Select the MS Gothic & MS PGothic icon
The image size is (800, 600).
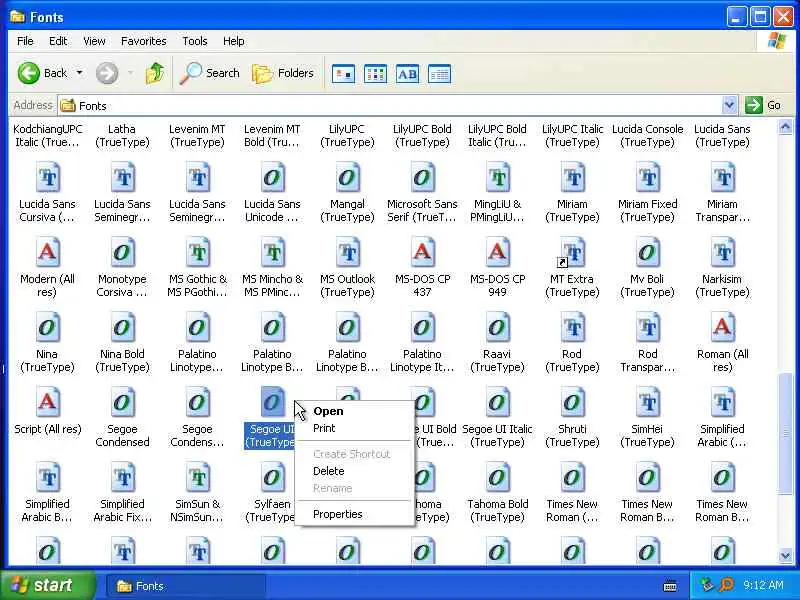click(197, 253)
